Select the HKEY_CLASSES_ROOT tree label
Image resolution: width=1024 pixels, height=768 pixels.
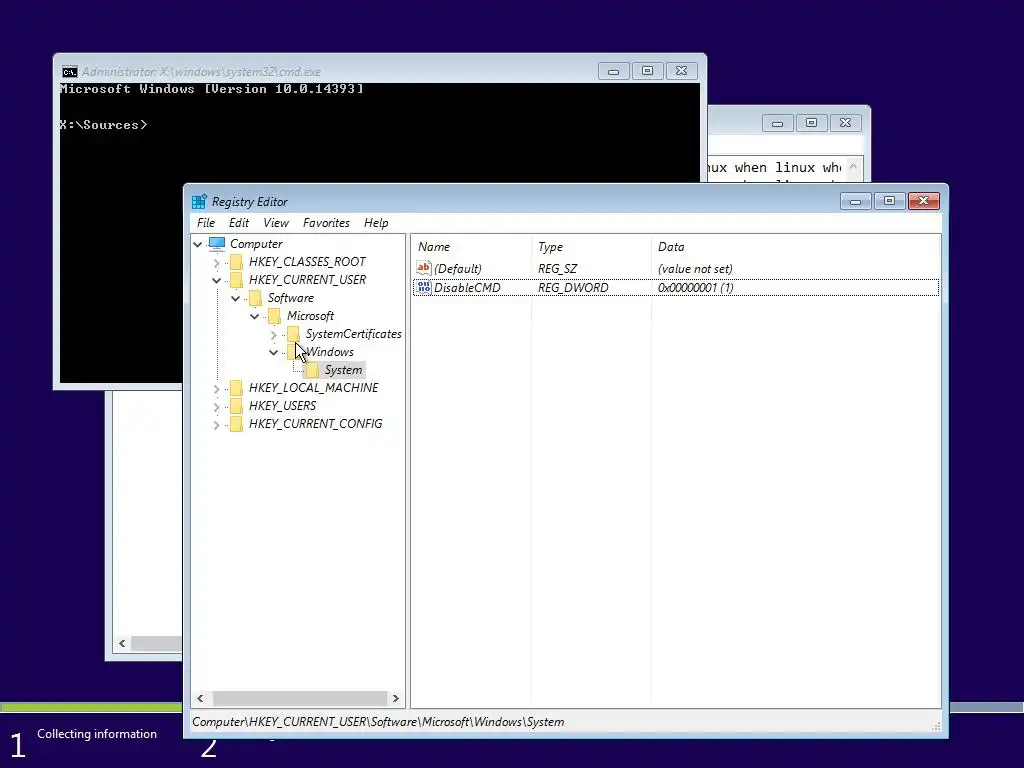[307, 262]
